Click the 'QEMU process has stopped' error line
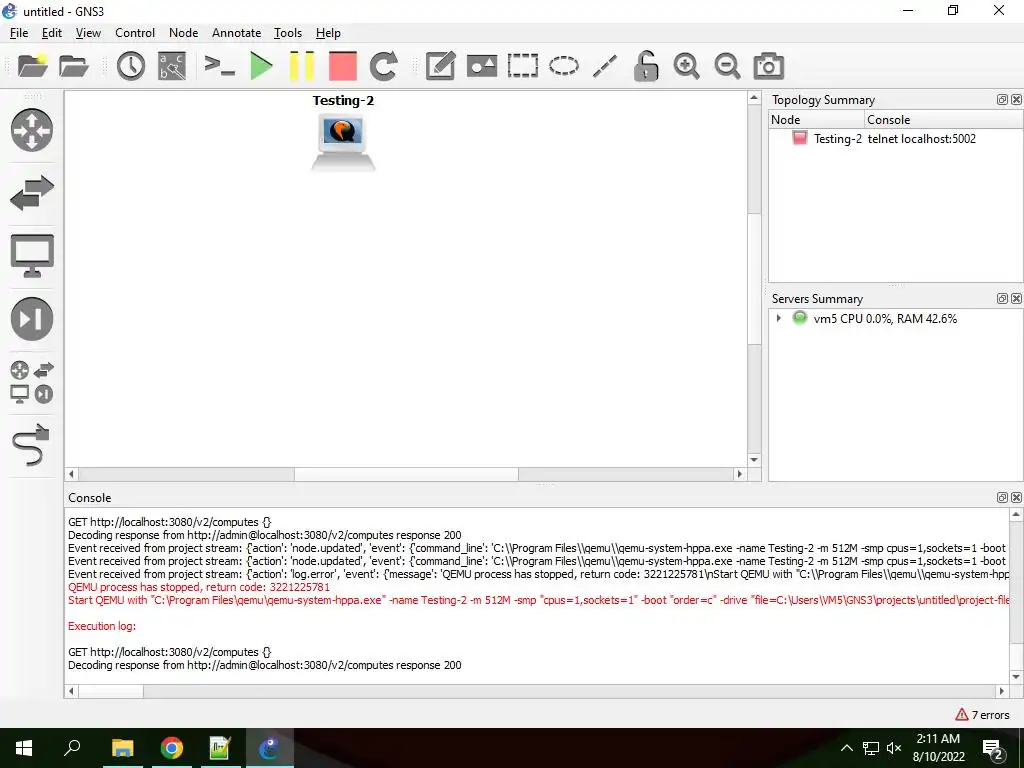This screenshot has height=768, width=1024. click(x=199, y=587)
